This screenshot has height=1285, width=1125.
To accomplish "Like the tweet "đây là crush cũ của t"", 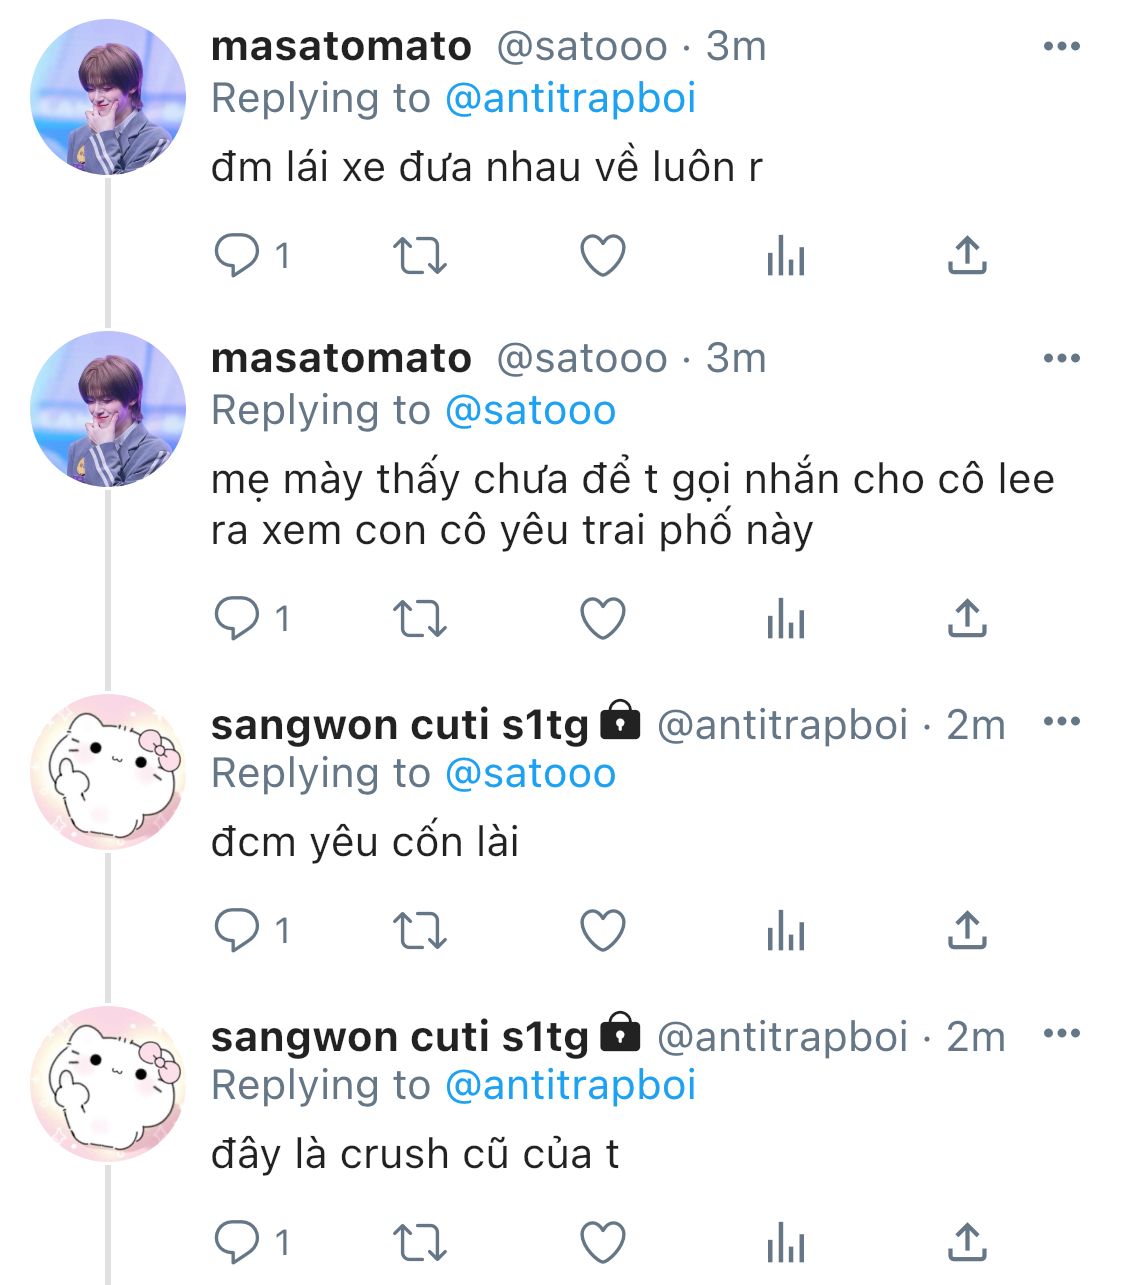I will 603,1243.
